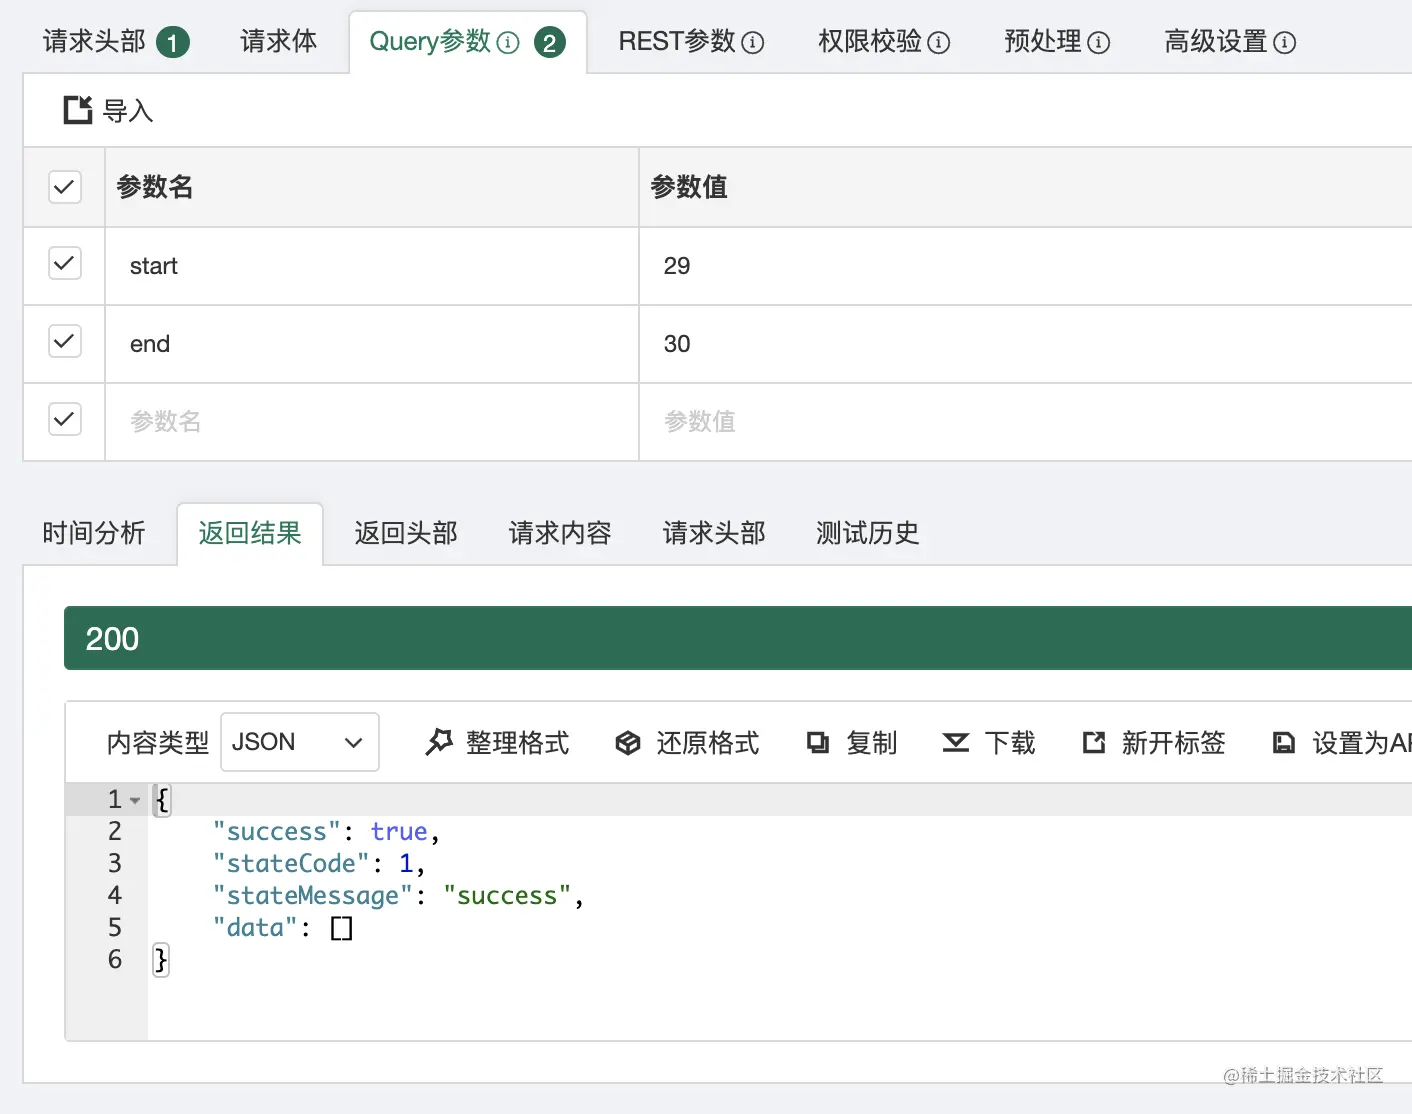The height and width of the screenshot is (1114, 1412).
Task: Click the parameter value 30 field
Action: (1026, 344)
